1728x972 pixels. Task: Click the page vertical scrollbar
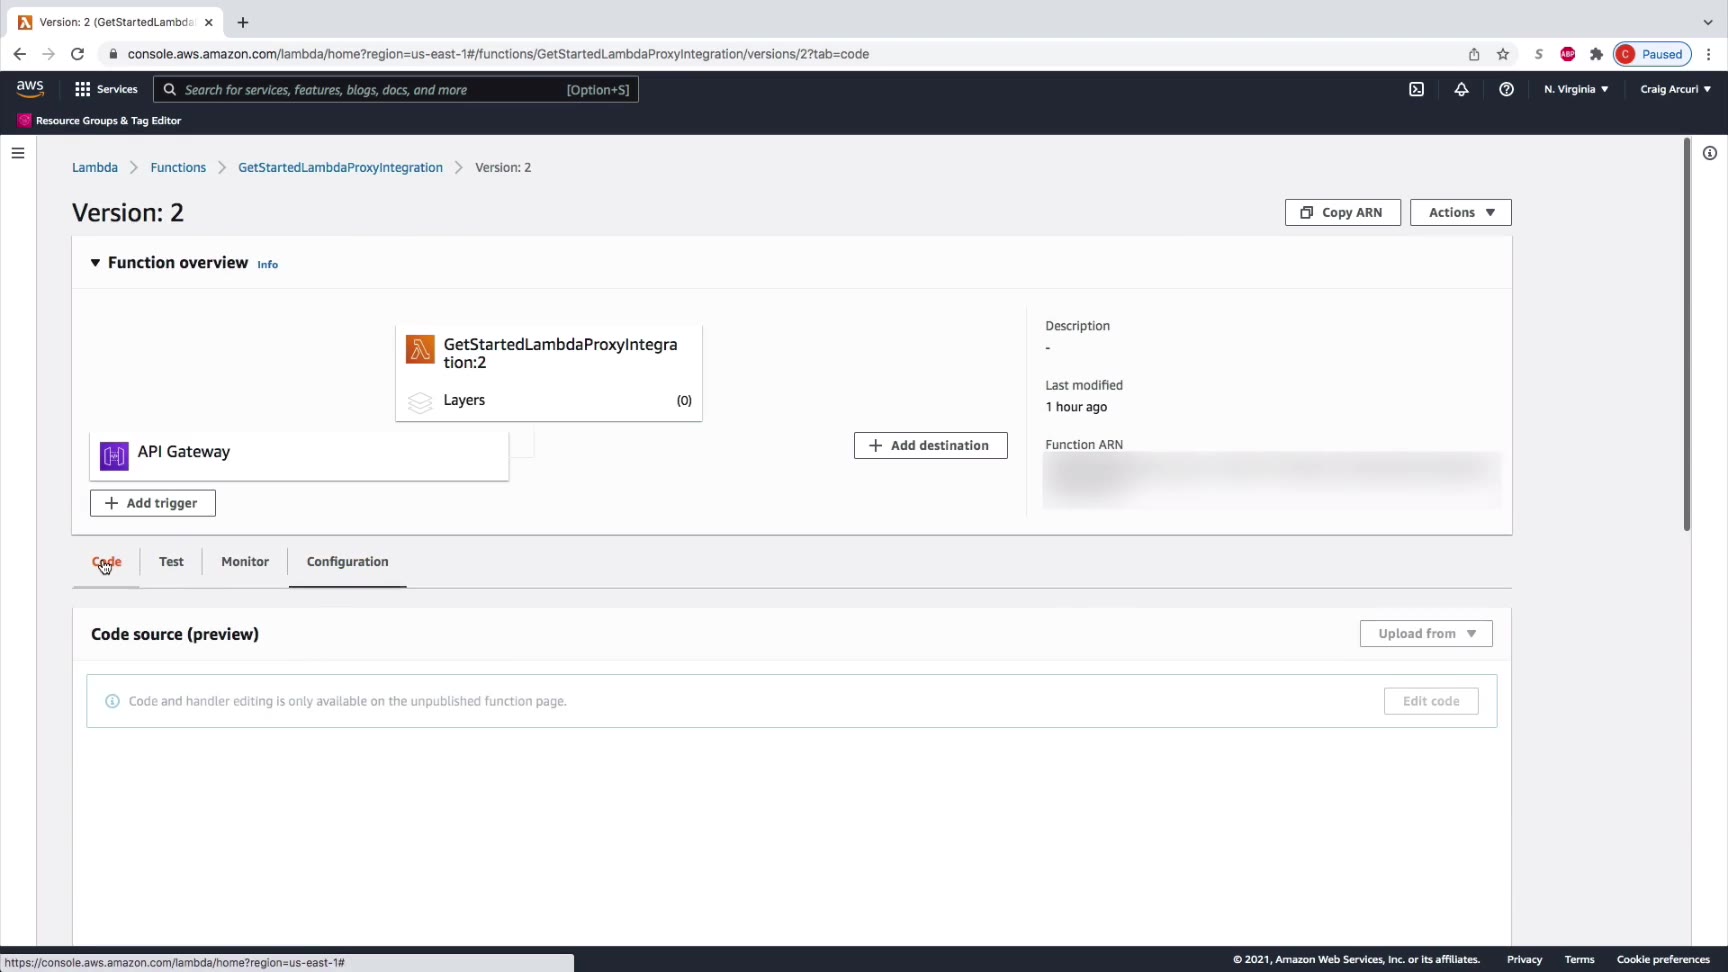point(1687,334)
